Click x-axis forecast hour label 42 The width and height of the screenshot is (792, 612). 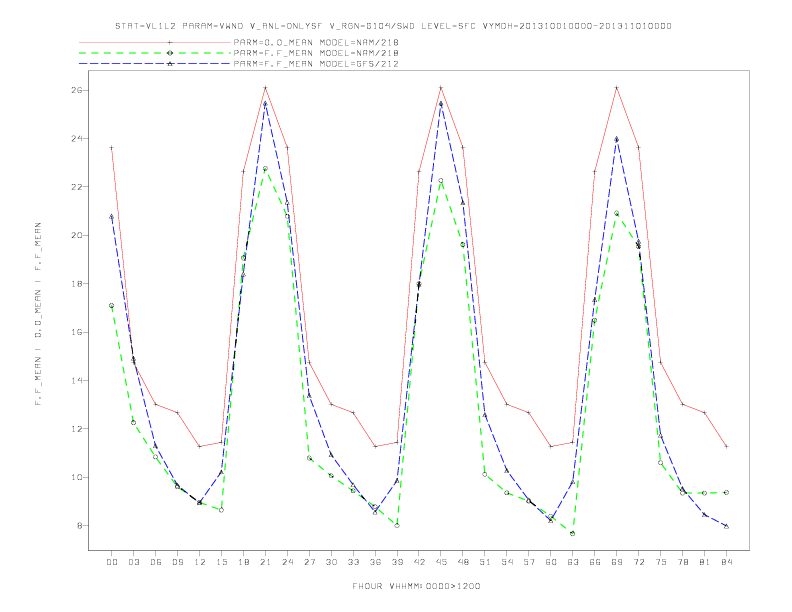click(419, 562)
